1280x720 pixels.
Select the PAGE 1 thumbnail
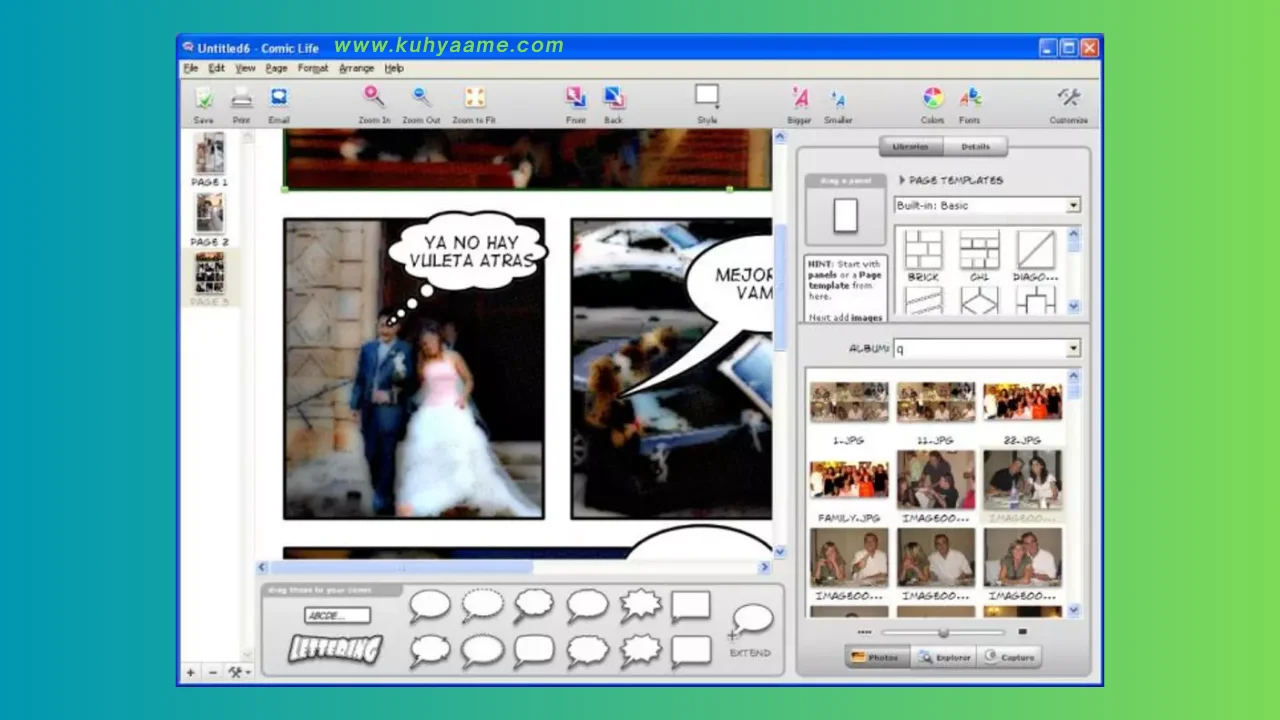(x=210, y=154)
